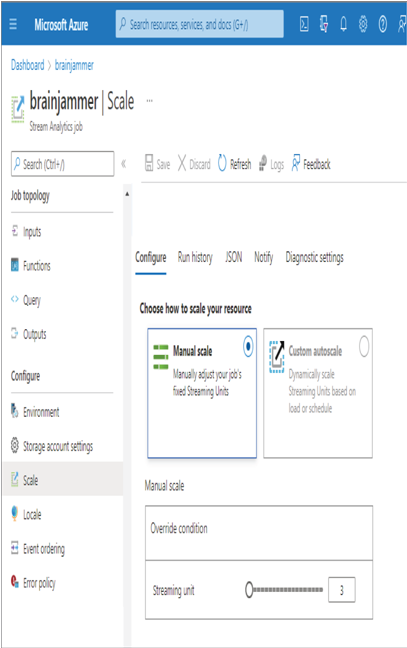
Task: Go to Dashboard breadcrumb link
Action: coord(27,65)
